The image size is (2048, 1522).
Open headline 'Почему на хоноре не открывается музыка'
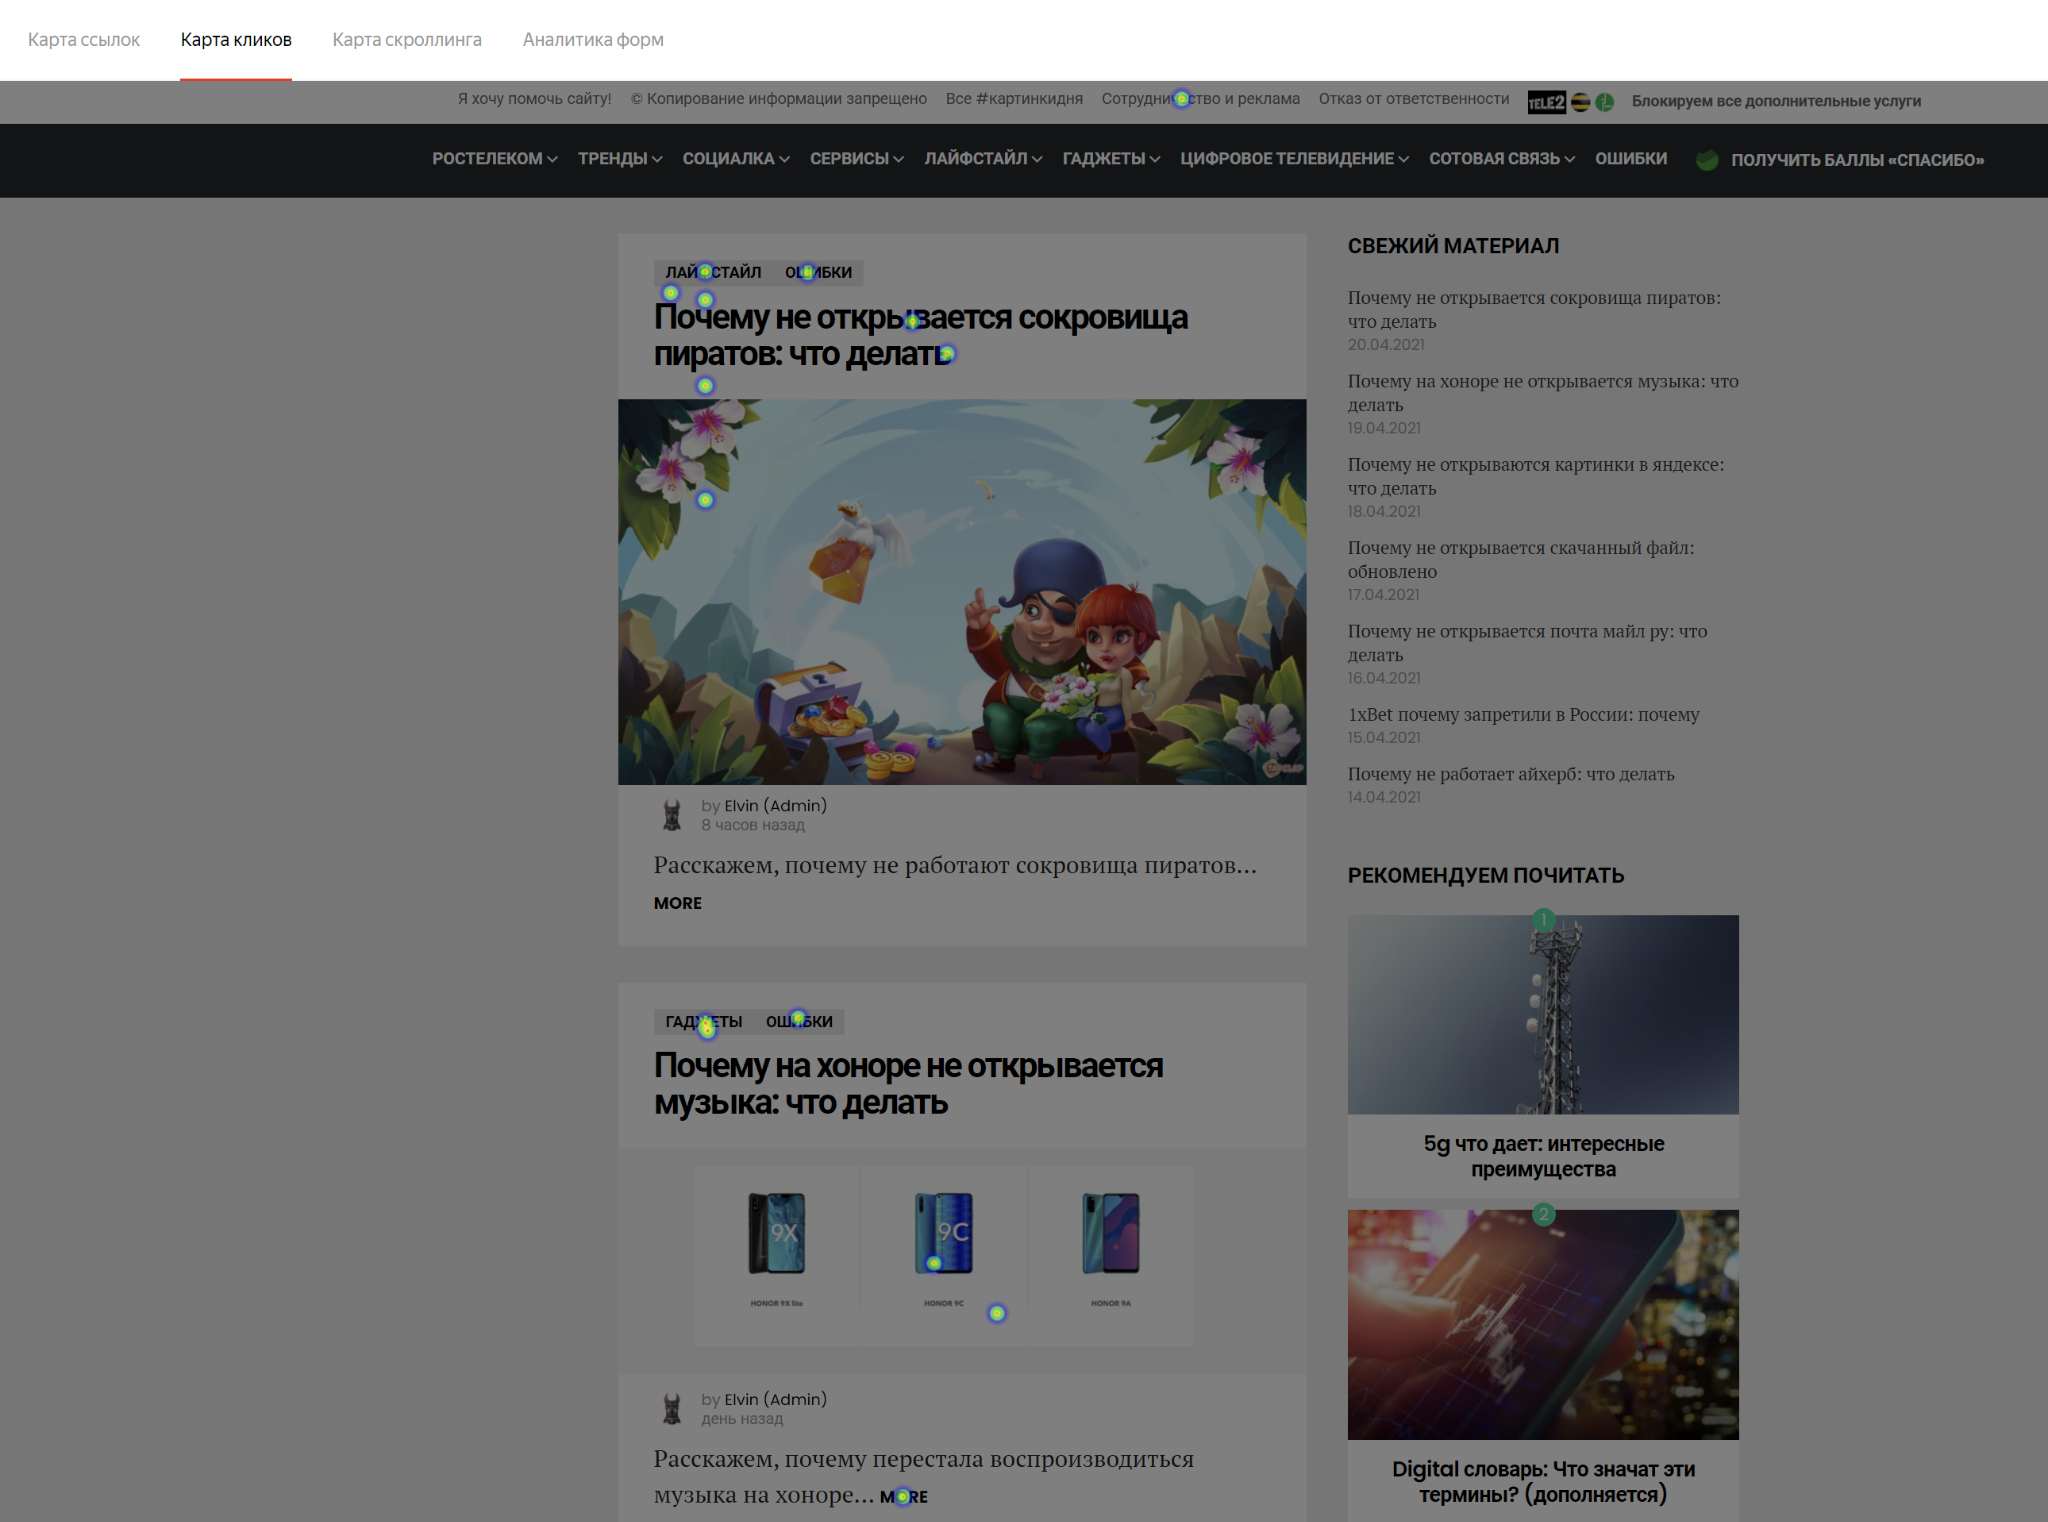click(908, 1084)
